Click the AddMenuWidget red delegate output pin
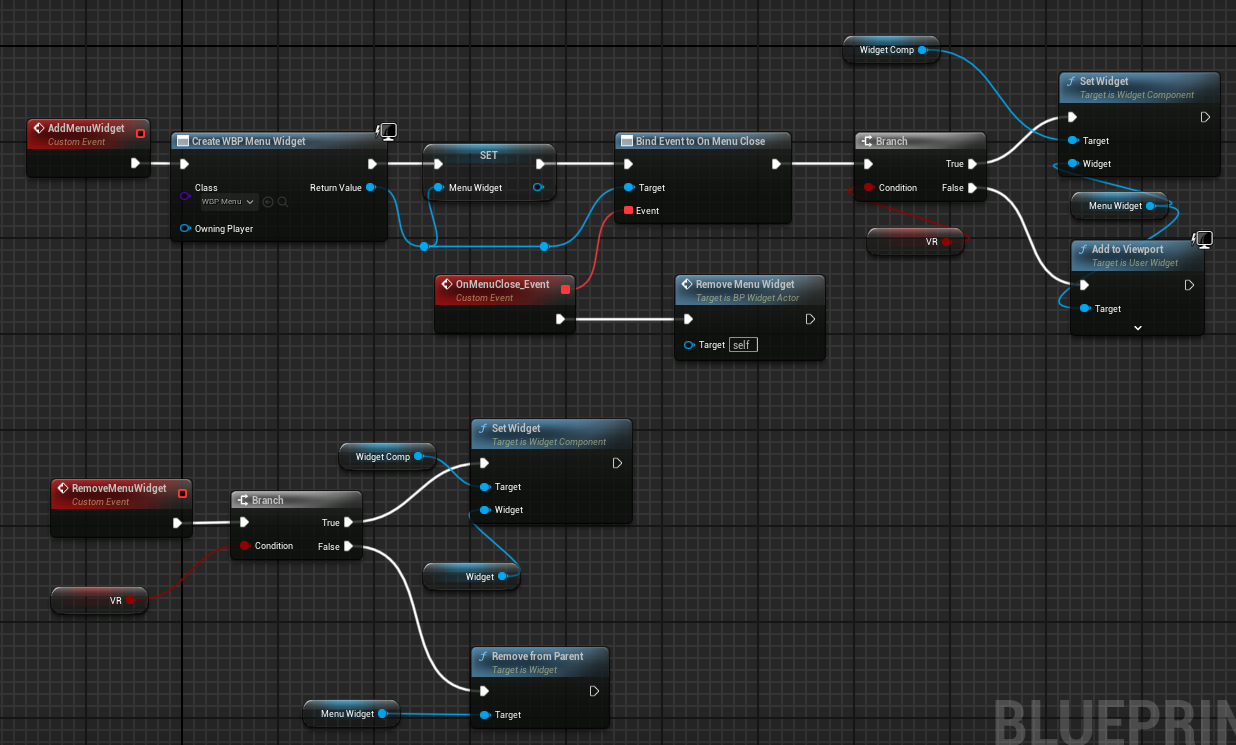The height and width of the screenshot is (745, 1236). click(x=140, y=133)
